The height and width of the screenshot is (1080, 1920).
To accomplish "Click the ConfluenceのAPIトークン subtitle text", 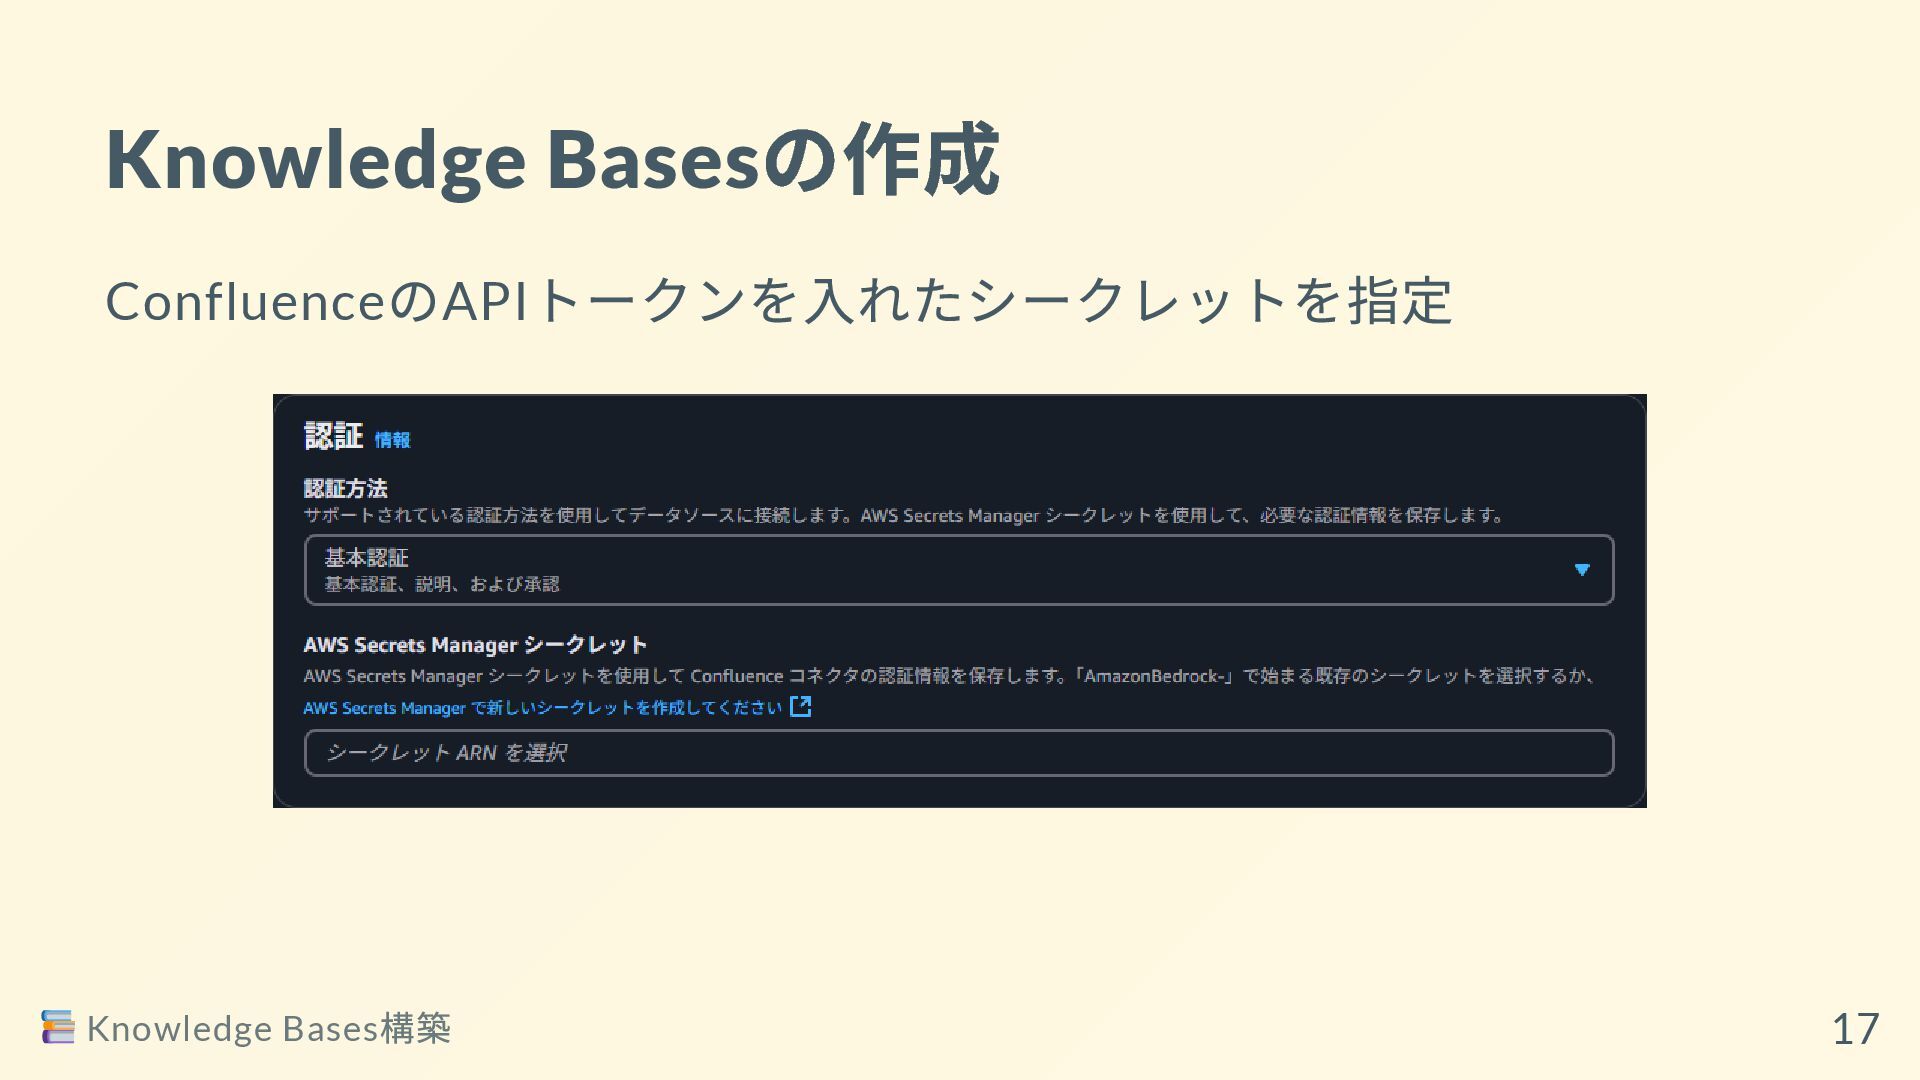I will 778,301.
